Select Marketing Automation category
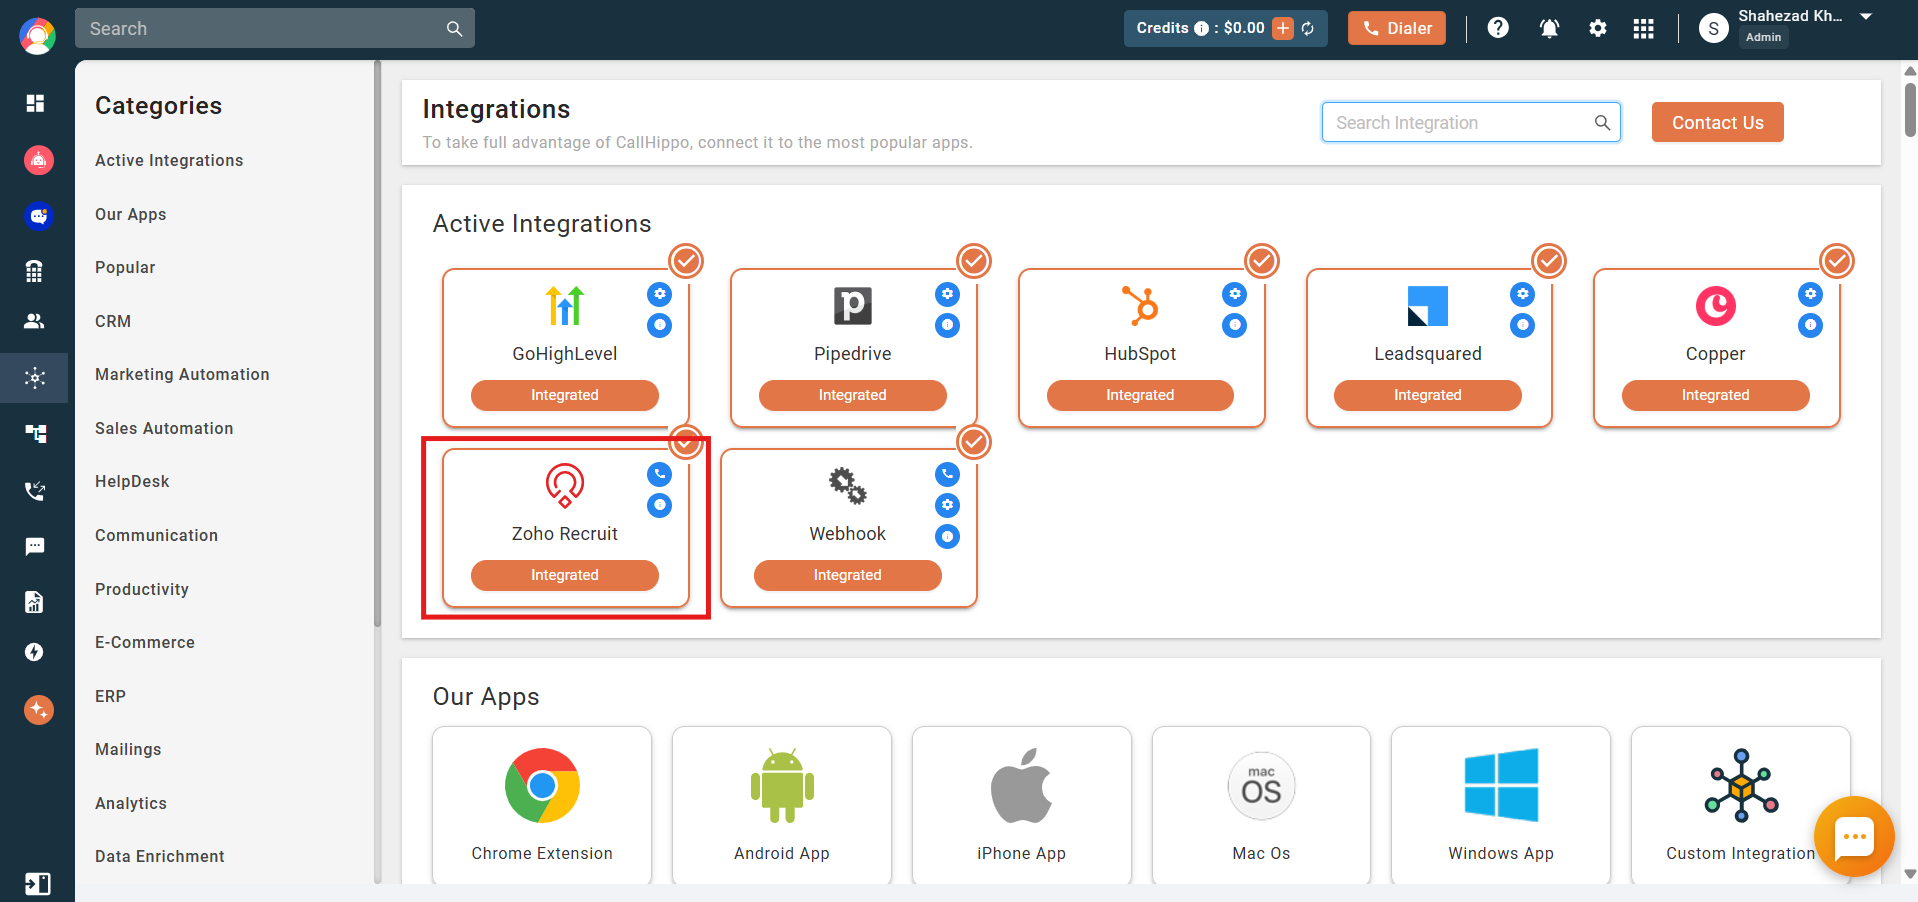The image size is (1918, 902). (x=182, y=374)
